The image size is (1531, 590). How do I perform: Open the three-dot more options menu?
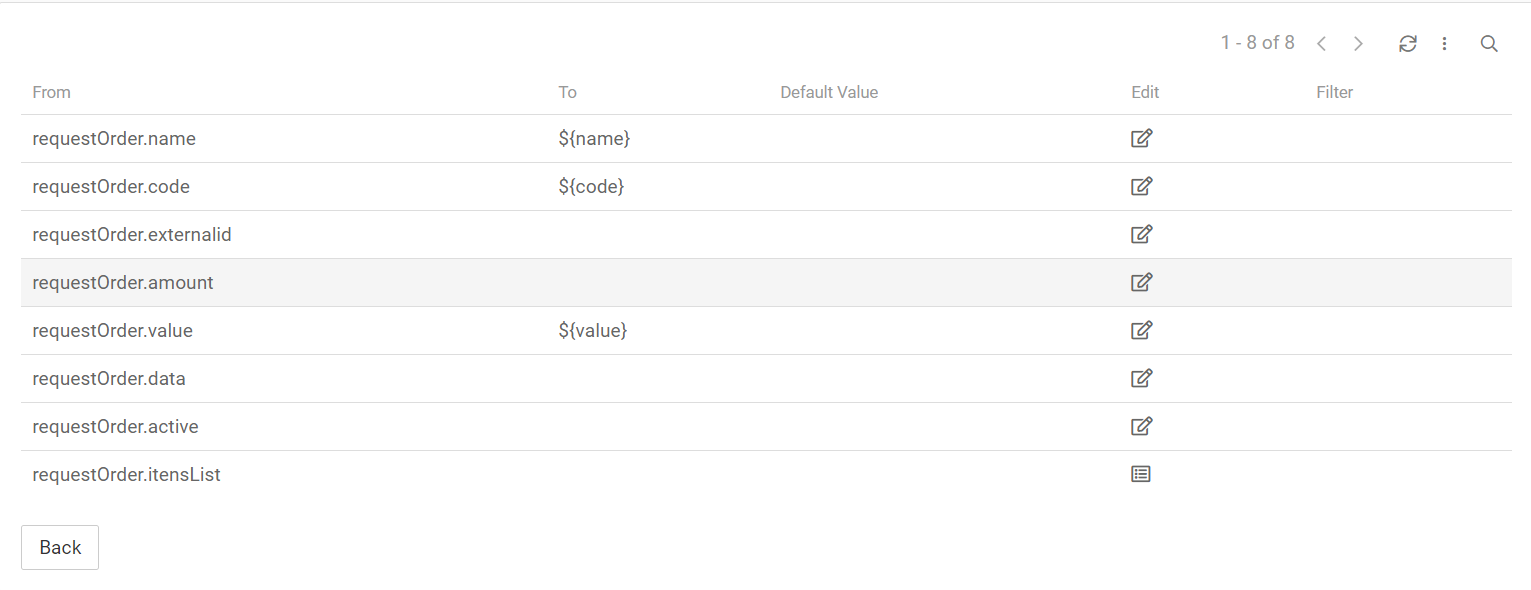1445,44
